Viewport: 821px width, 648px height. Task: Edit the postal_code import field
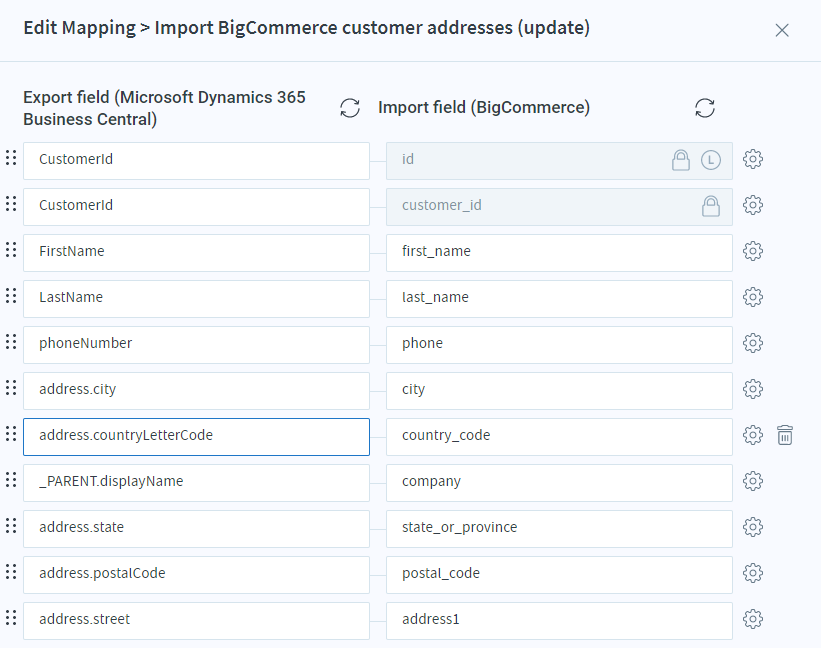click(x=559, y=575)
